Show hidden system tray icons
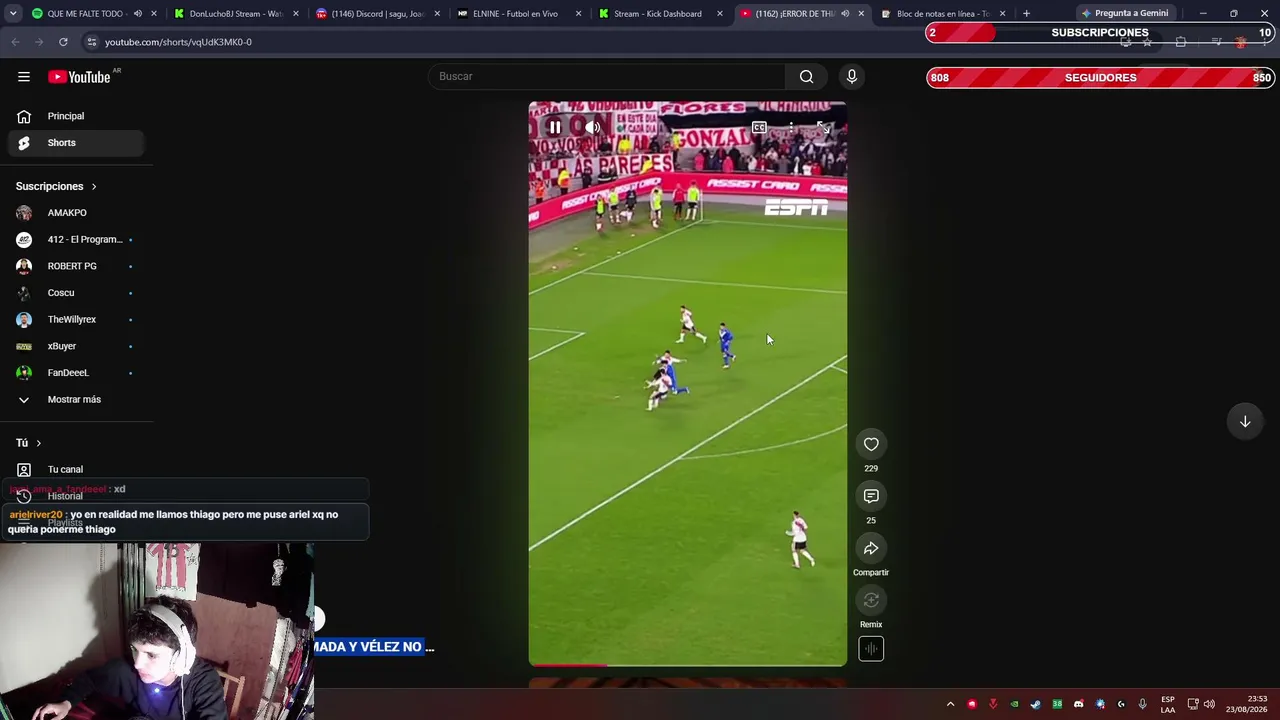Viewport: 1280px width, 720px height. pos(950,704)
